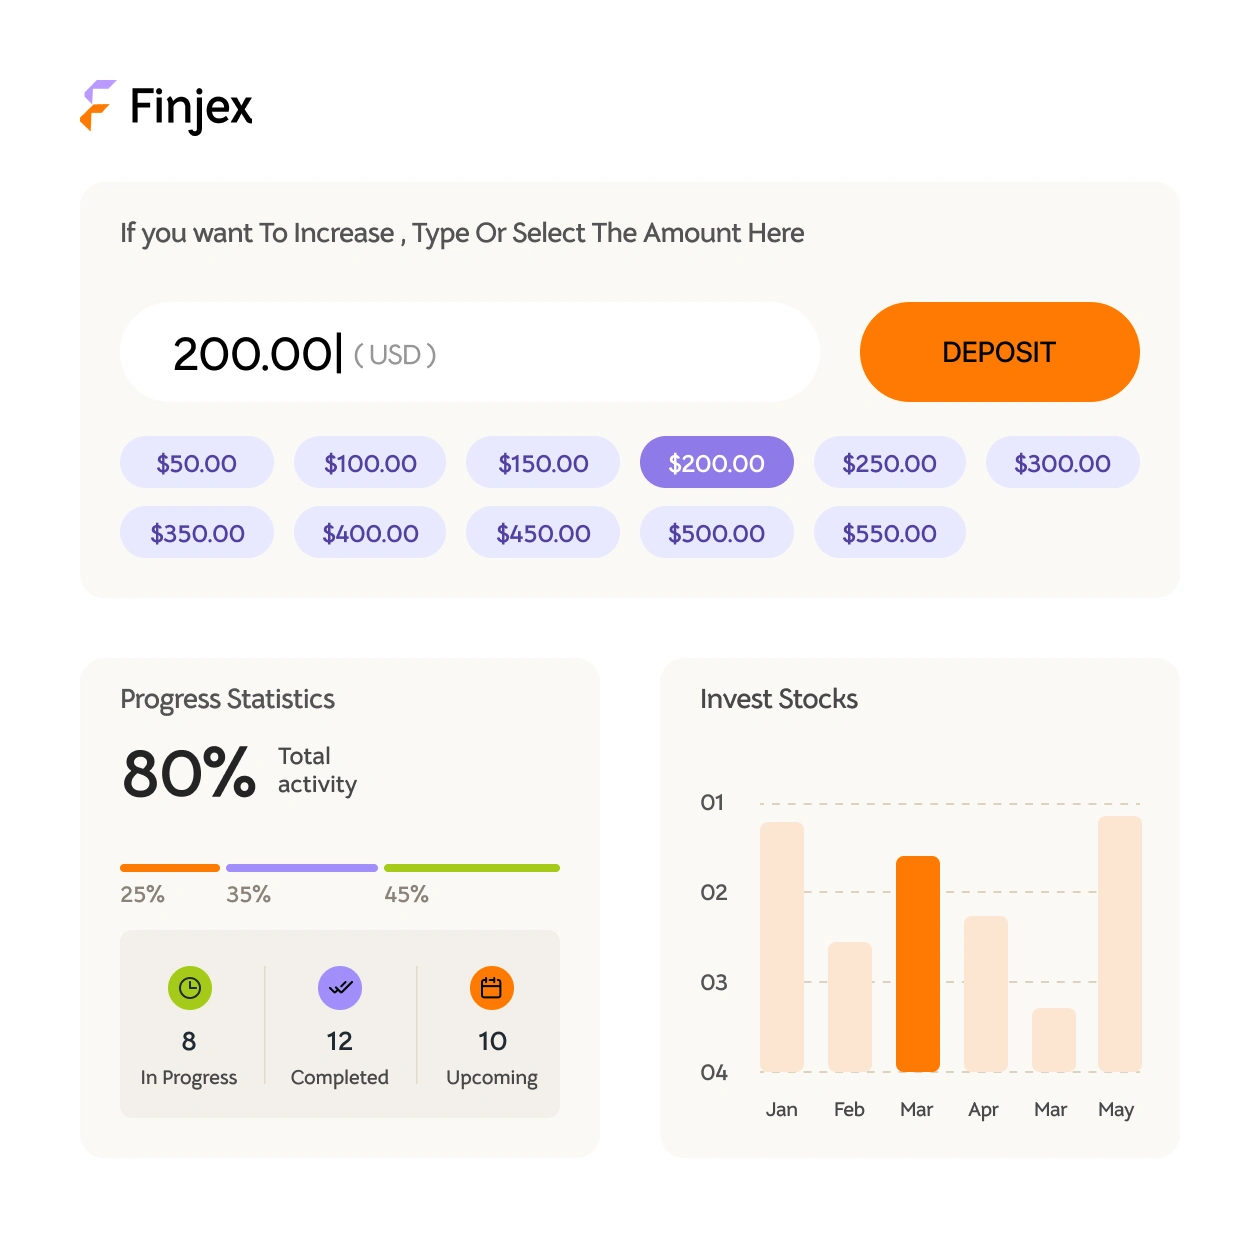Click the Finjex logo icon
Viewport: 1260px width, 1238px height.
click(96, 105)
